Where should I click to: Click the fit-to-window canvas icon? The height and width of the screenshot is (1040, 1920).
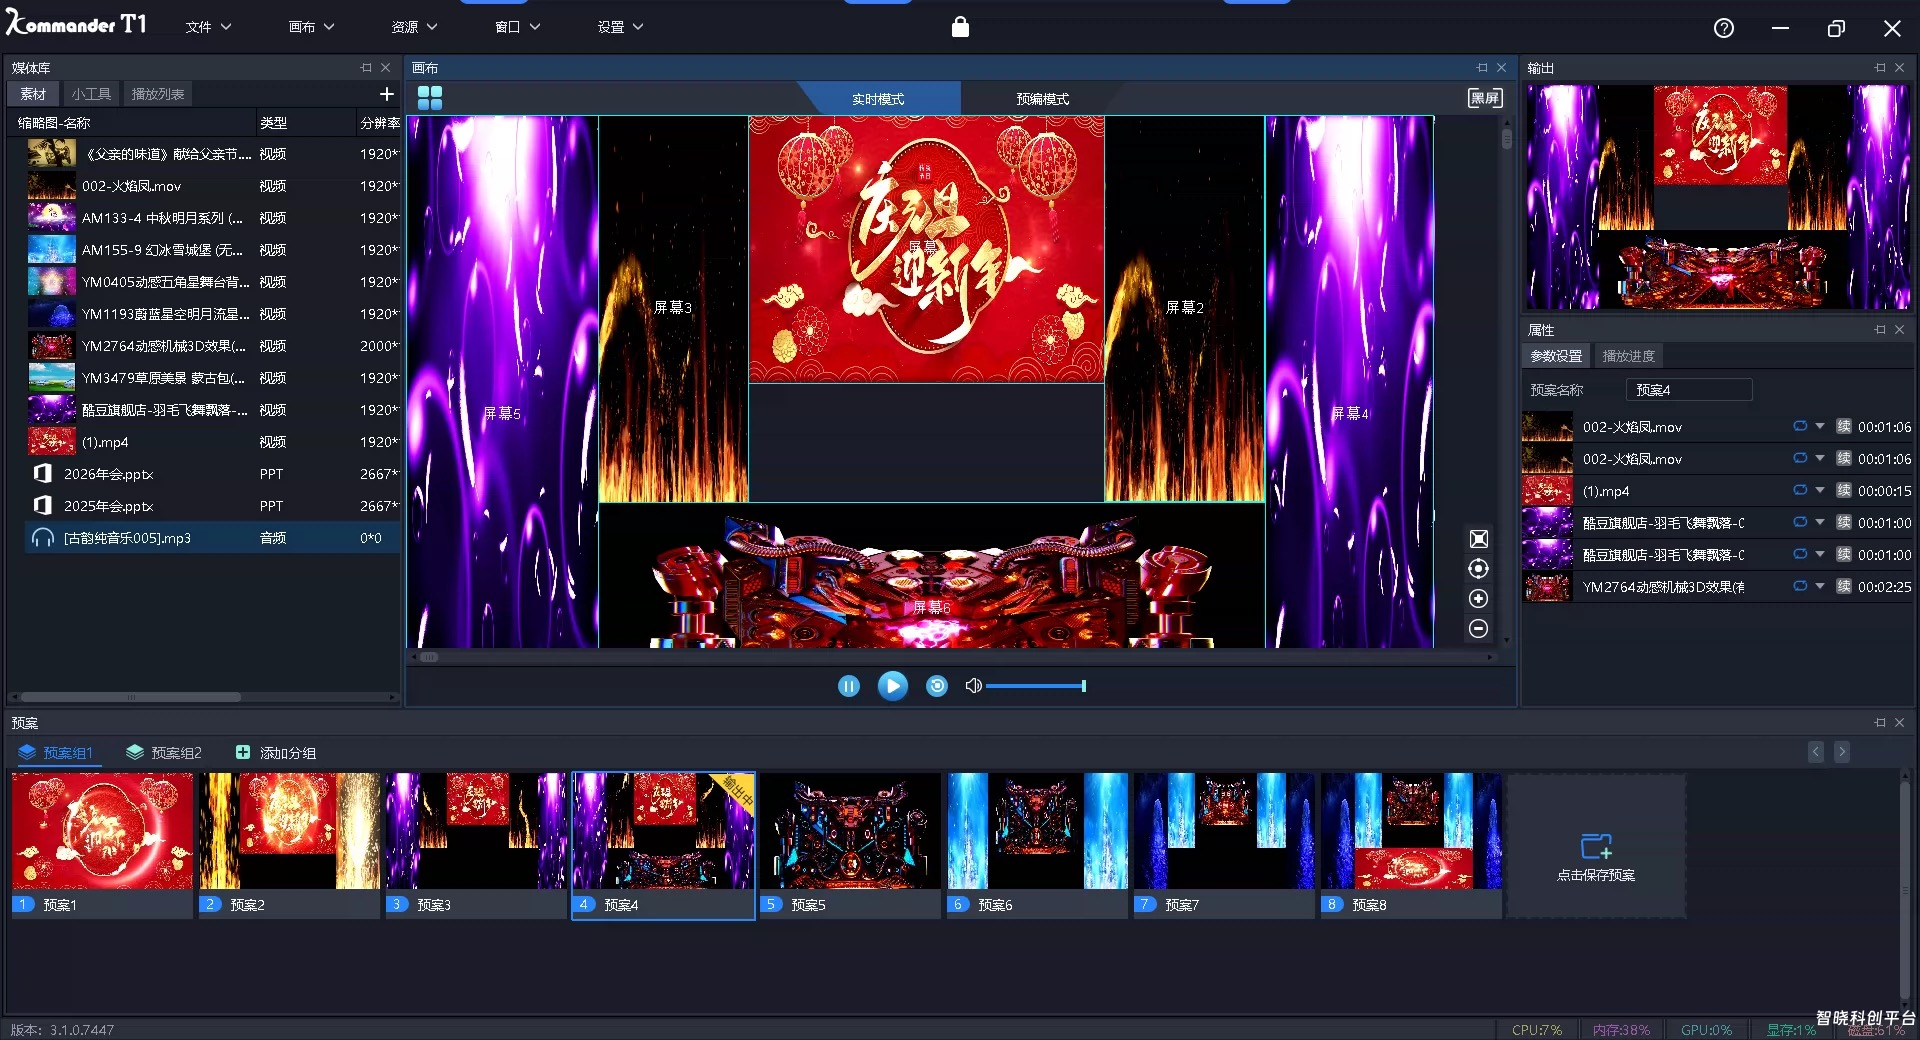tap(1478, 539)
